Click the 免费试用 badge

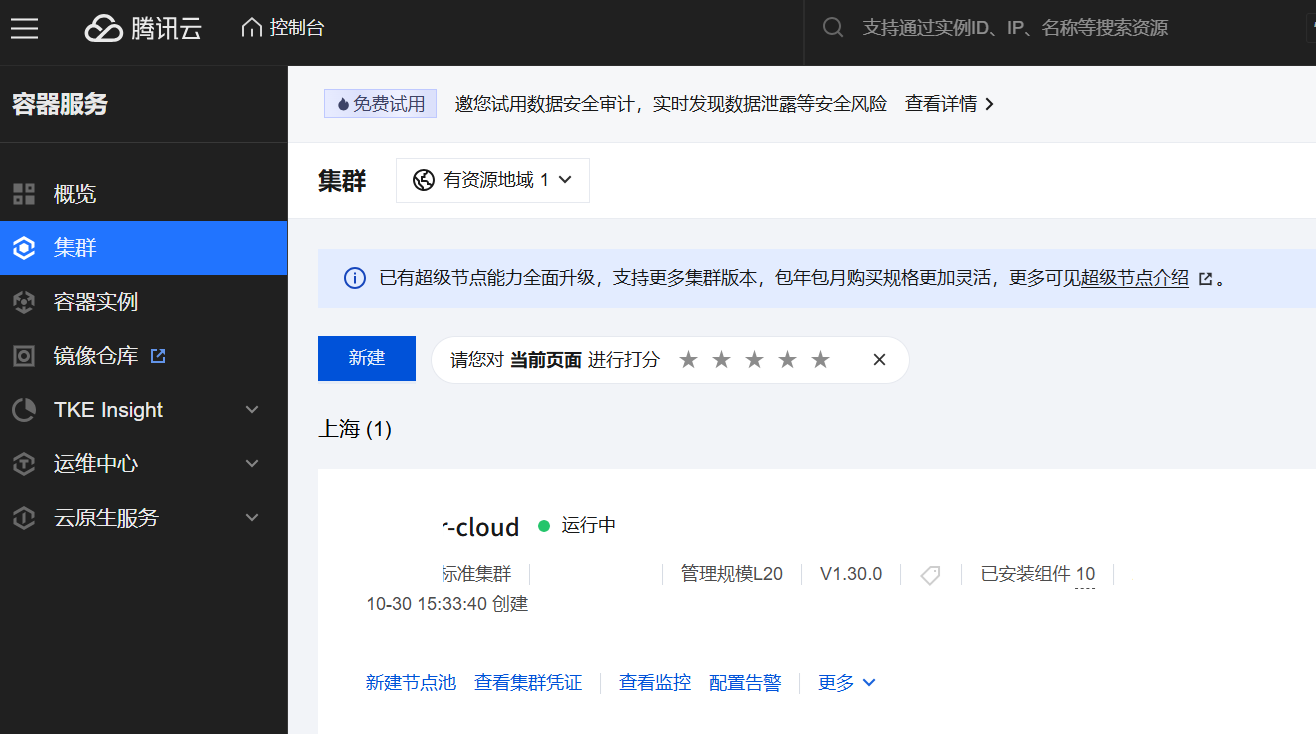(x=380, y=104)
